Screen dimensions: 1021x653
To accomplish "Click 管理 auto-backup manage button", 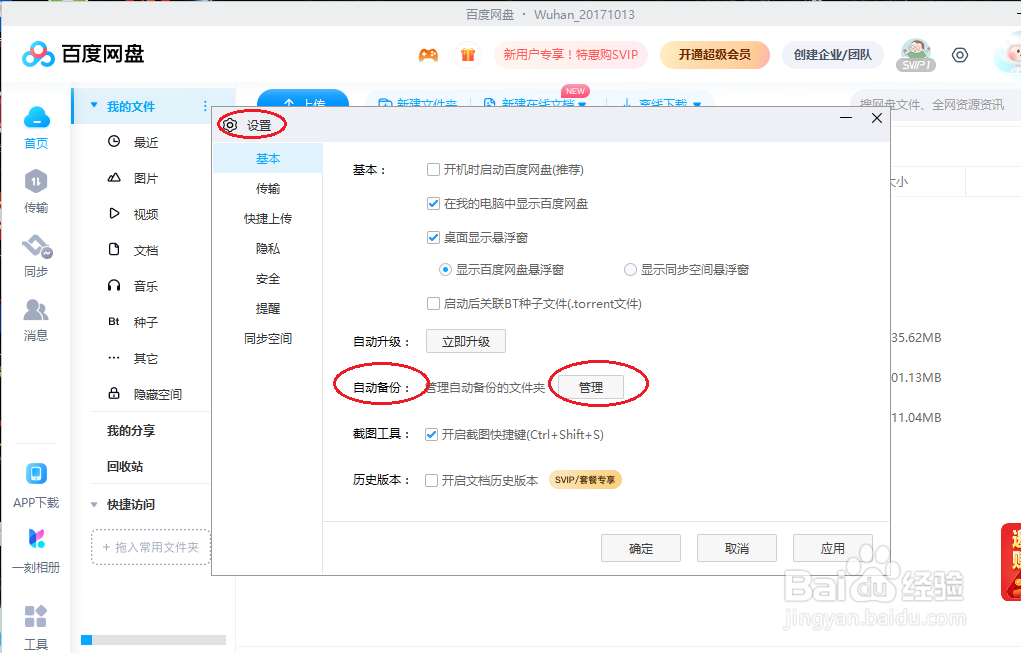I will (x=591, y=387).
